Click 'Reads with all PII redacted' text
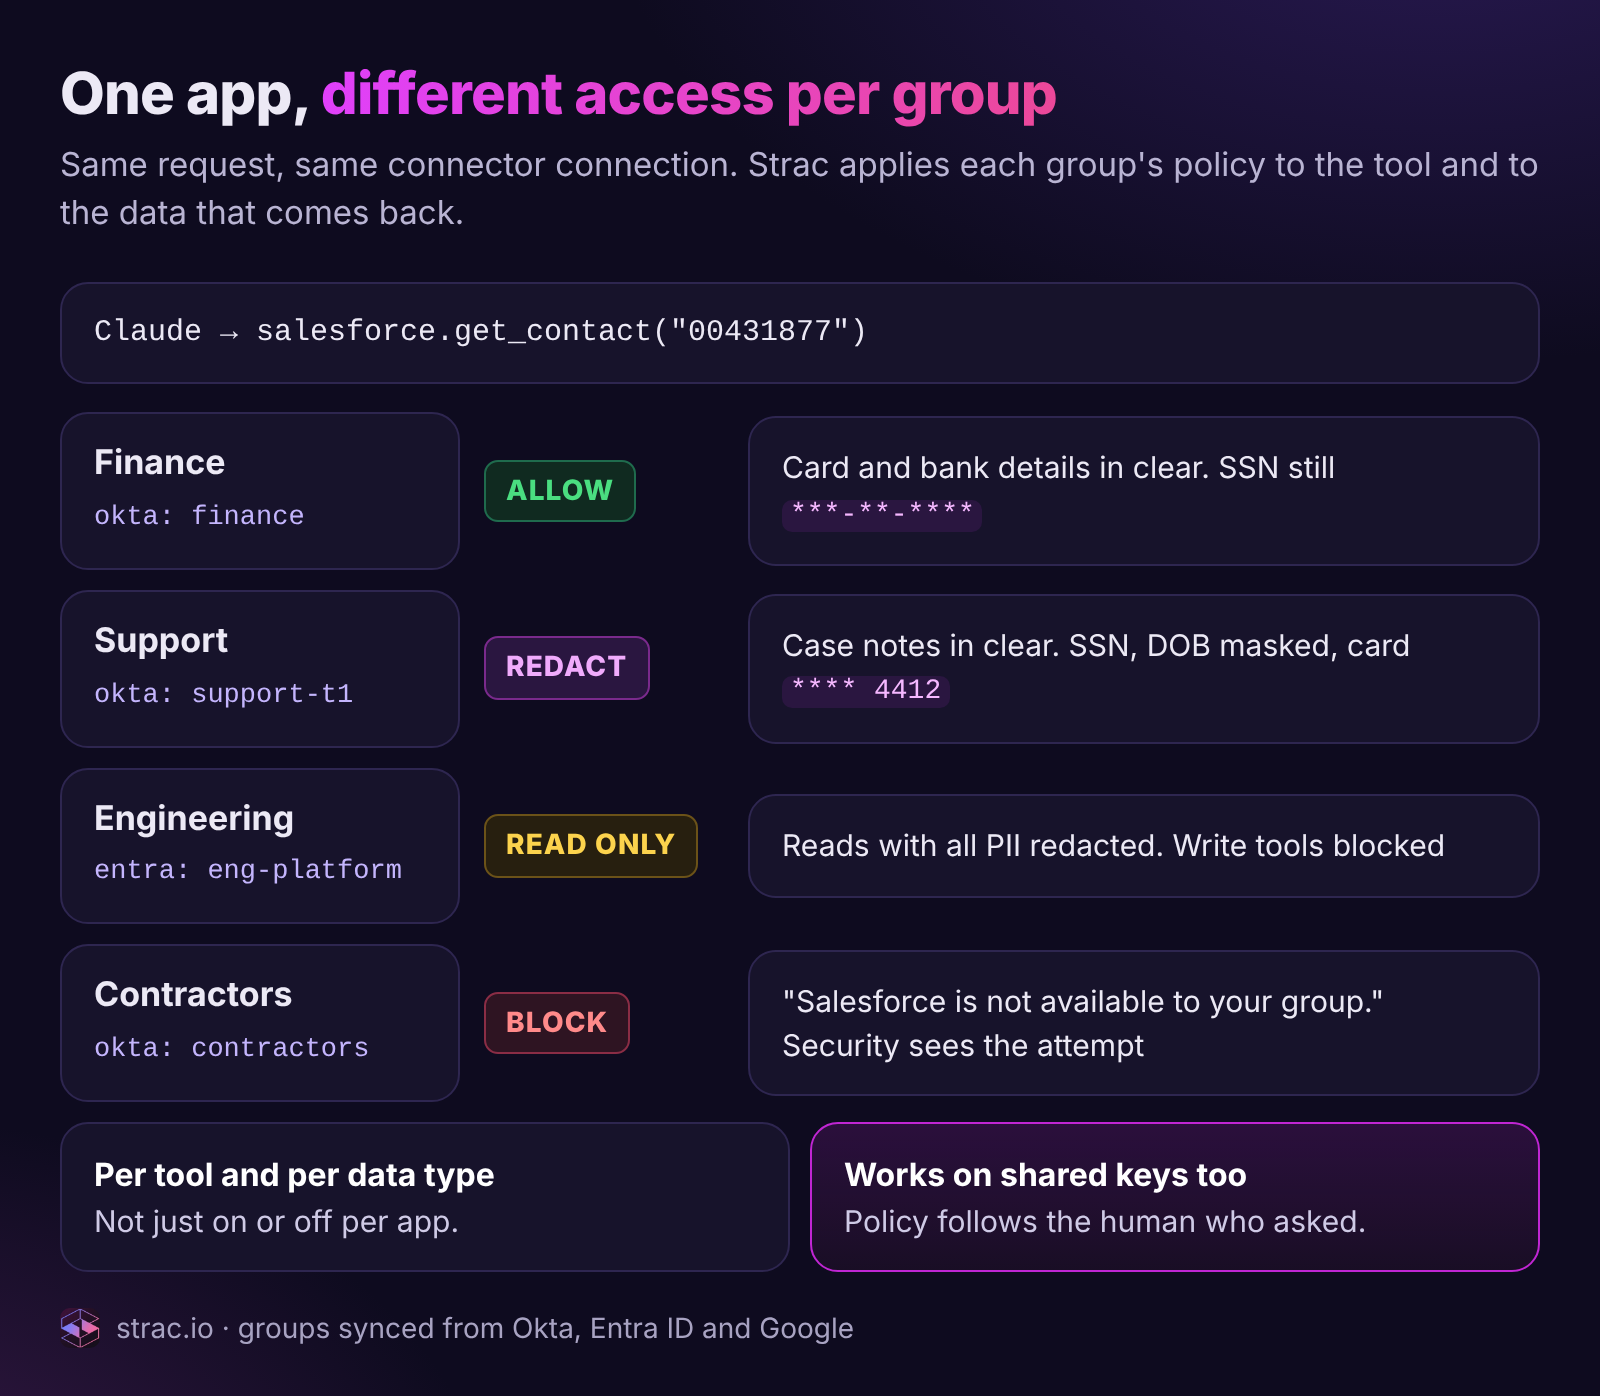Viewport: 1600px width, 1396px height. [x=972, y=846]
